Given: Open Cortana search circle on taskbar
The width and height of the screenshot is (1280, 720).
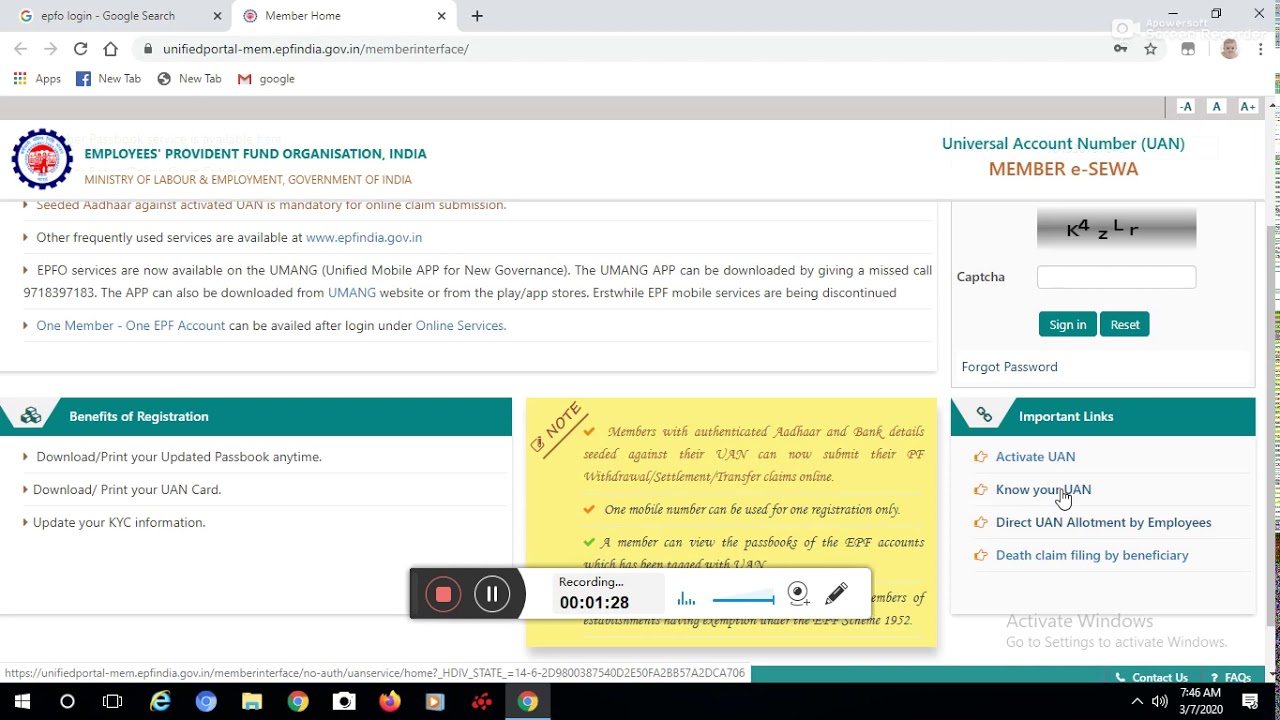Looking at the screenshot, I should (x=67, y=702).
